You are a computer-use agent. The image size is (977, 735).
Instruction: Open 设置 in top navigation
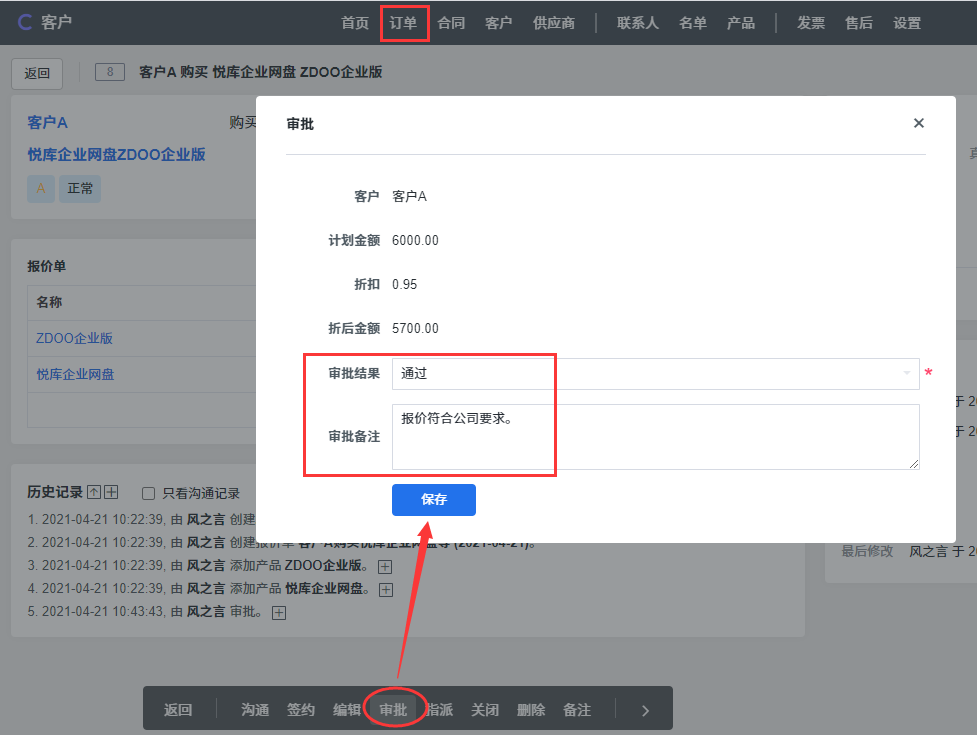point(907,23)
